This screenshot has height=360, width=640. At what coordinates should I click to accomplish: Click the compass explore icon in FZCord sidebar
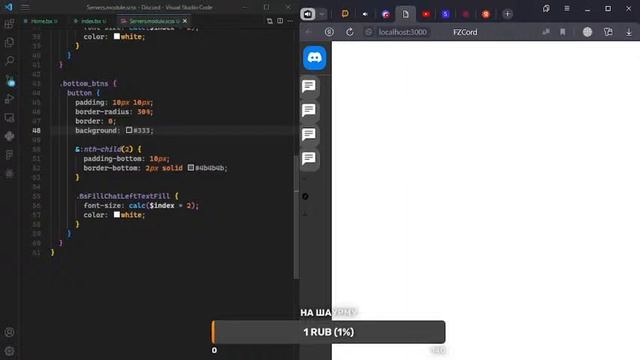coord(305,196)
